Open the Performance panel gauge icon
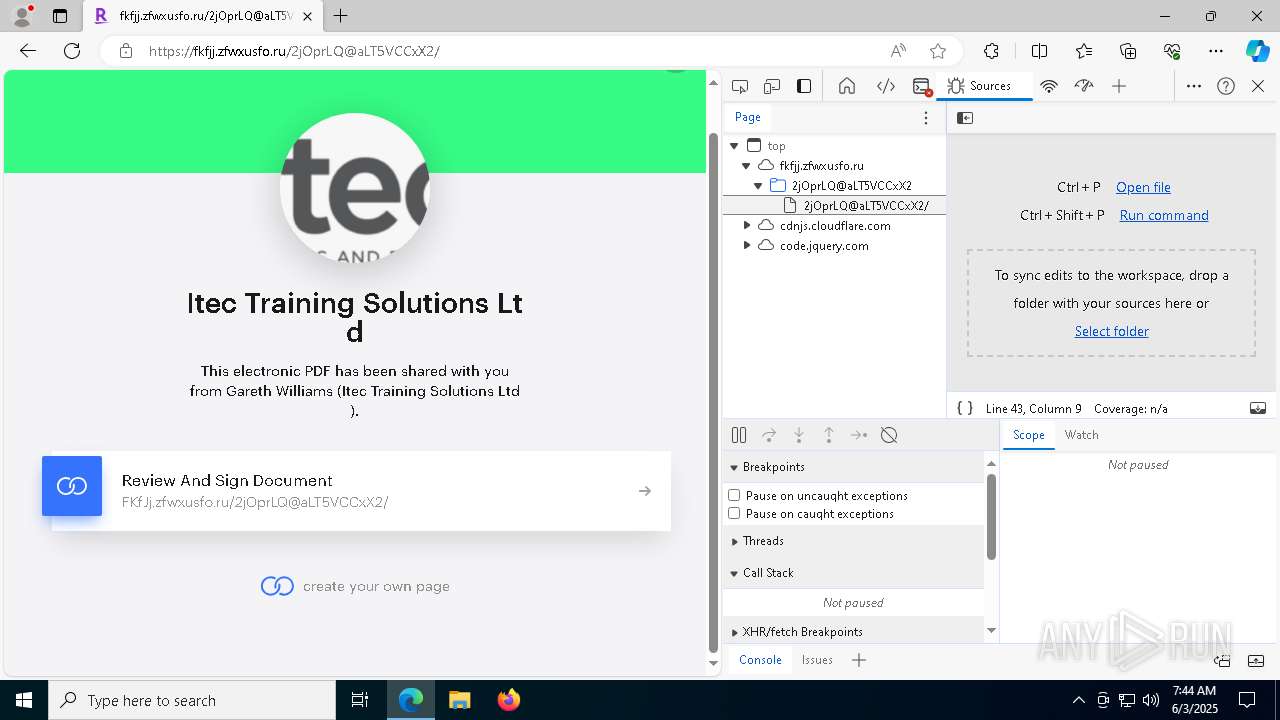 pyautogui.click(x=1084, y=86)
